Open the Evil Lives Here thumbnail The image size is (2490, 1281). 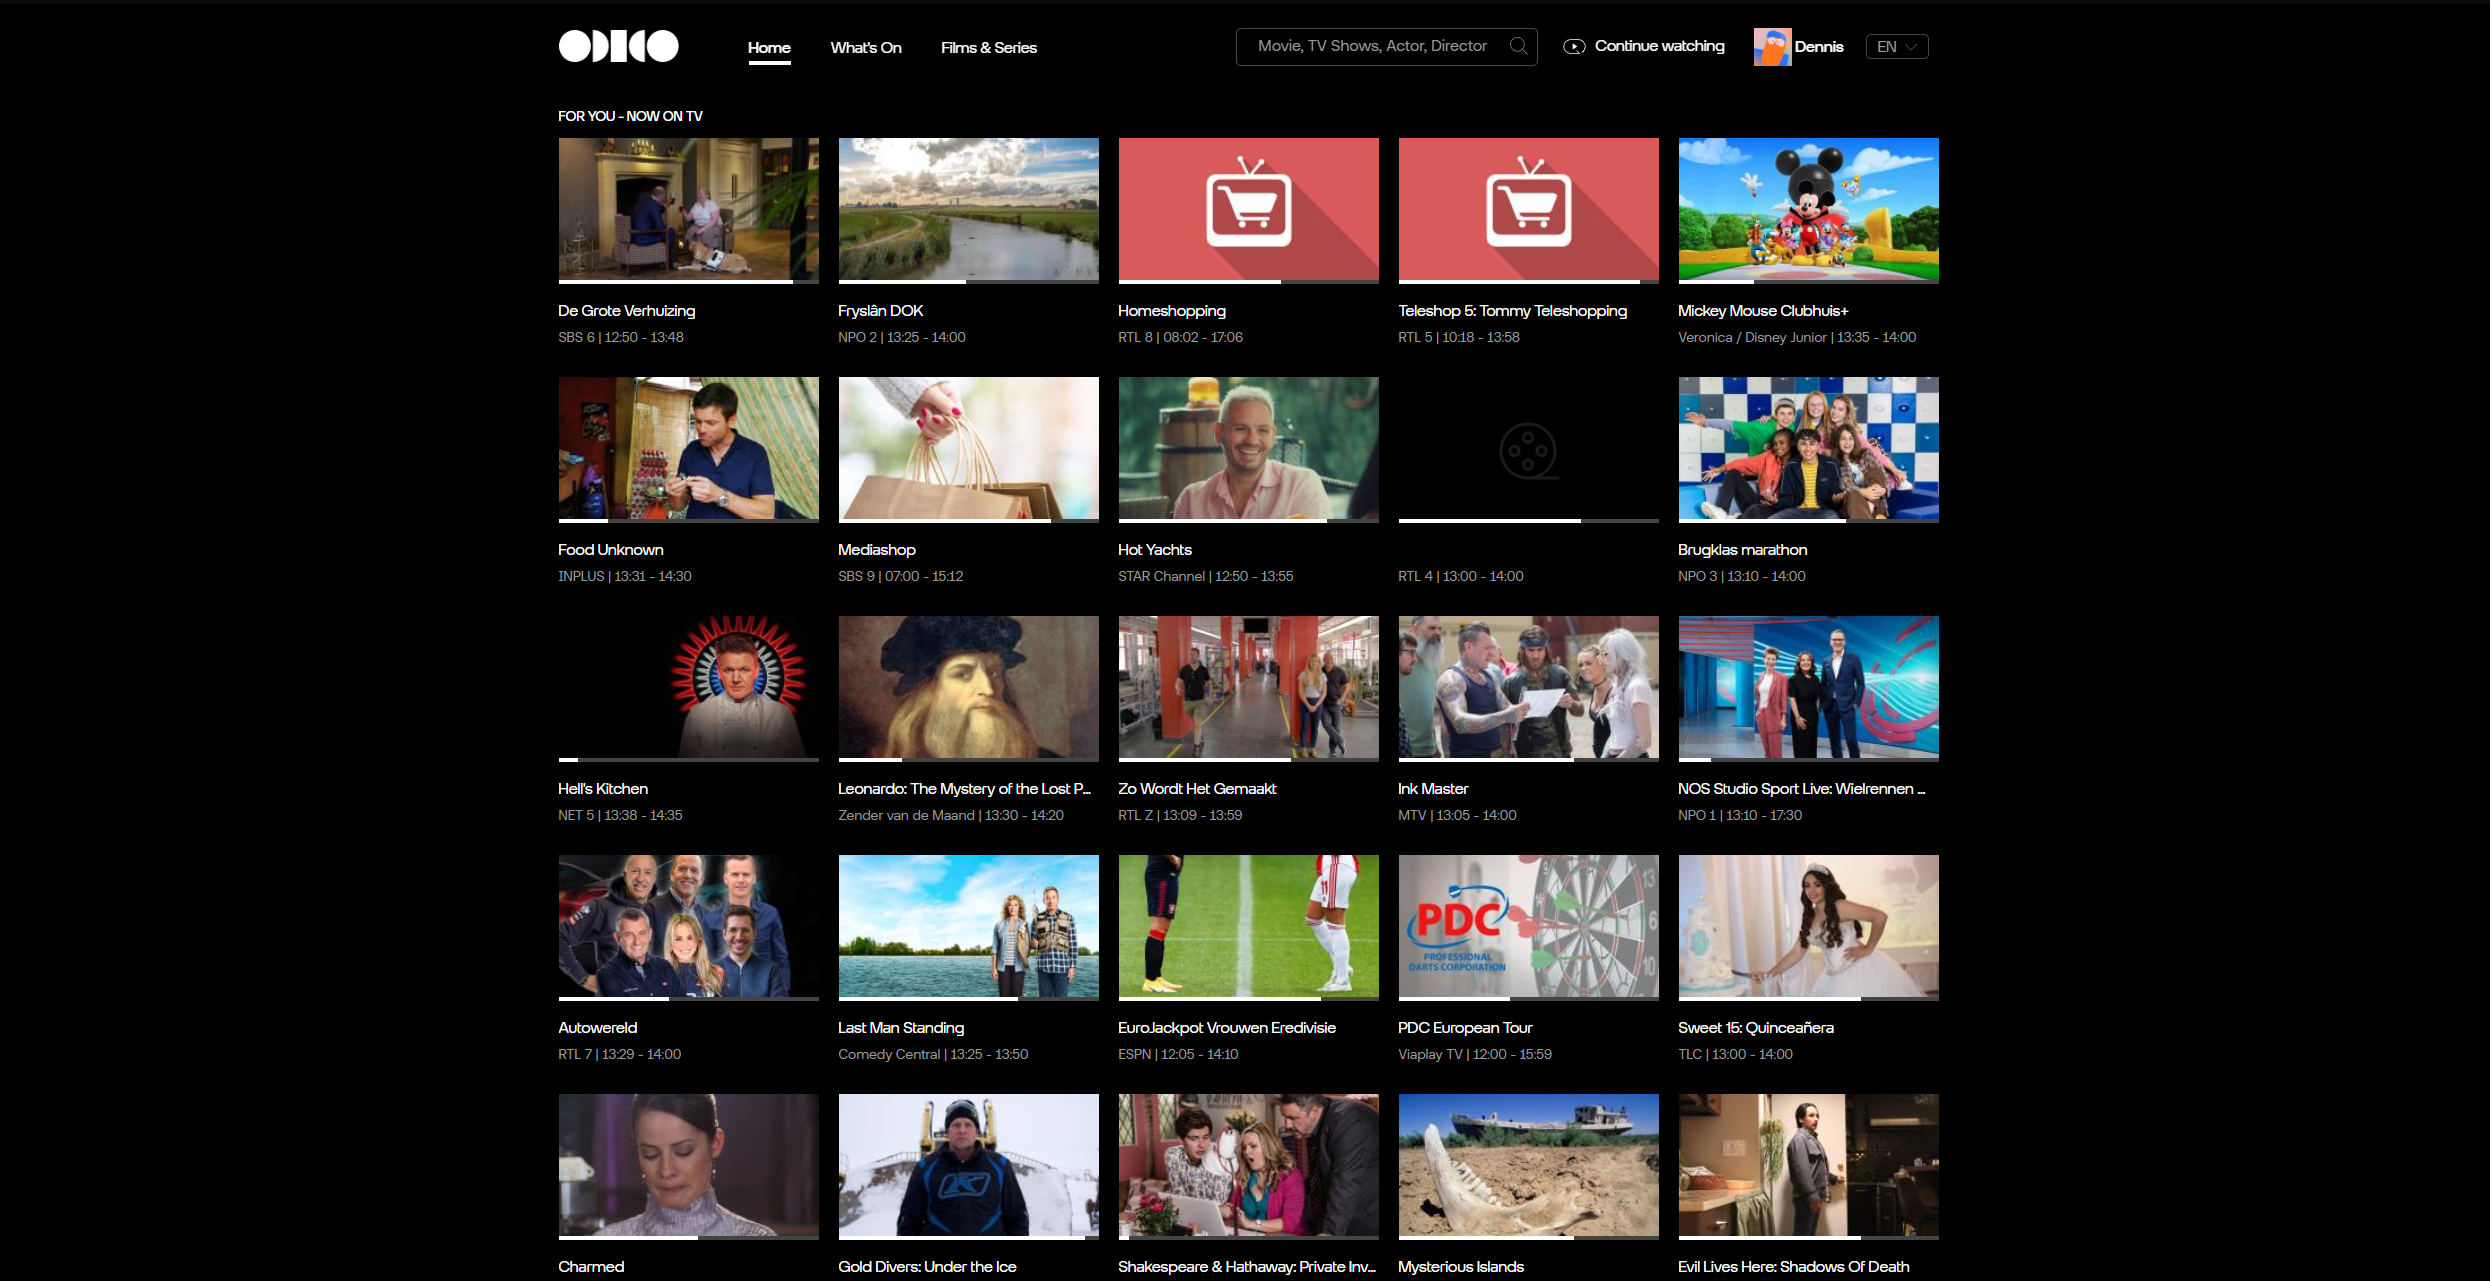[x=1808, y=1166]
